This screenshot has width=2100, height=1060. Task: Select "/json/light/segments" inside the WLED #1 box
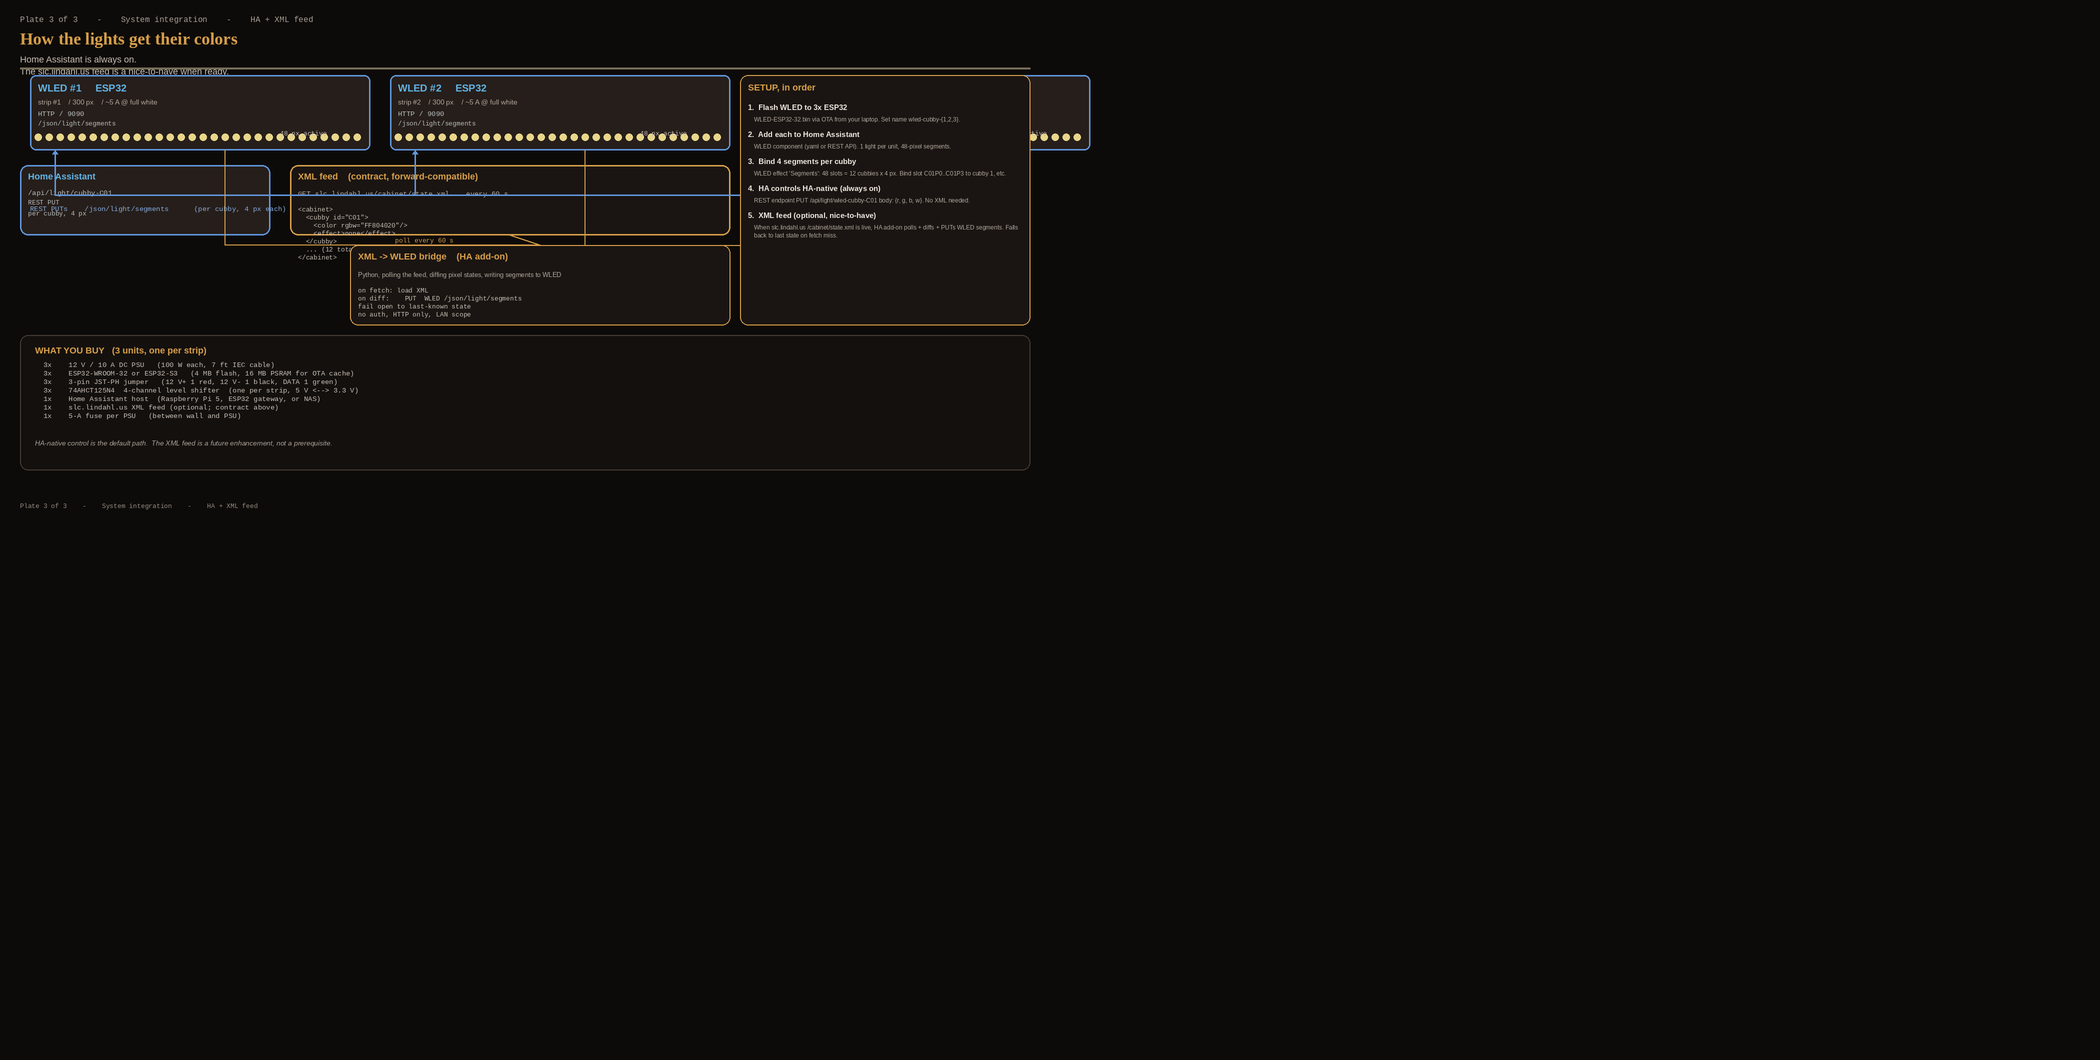coord(77,124)
